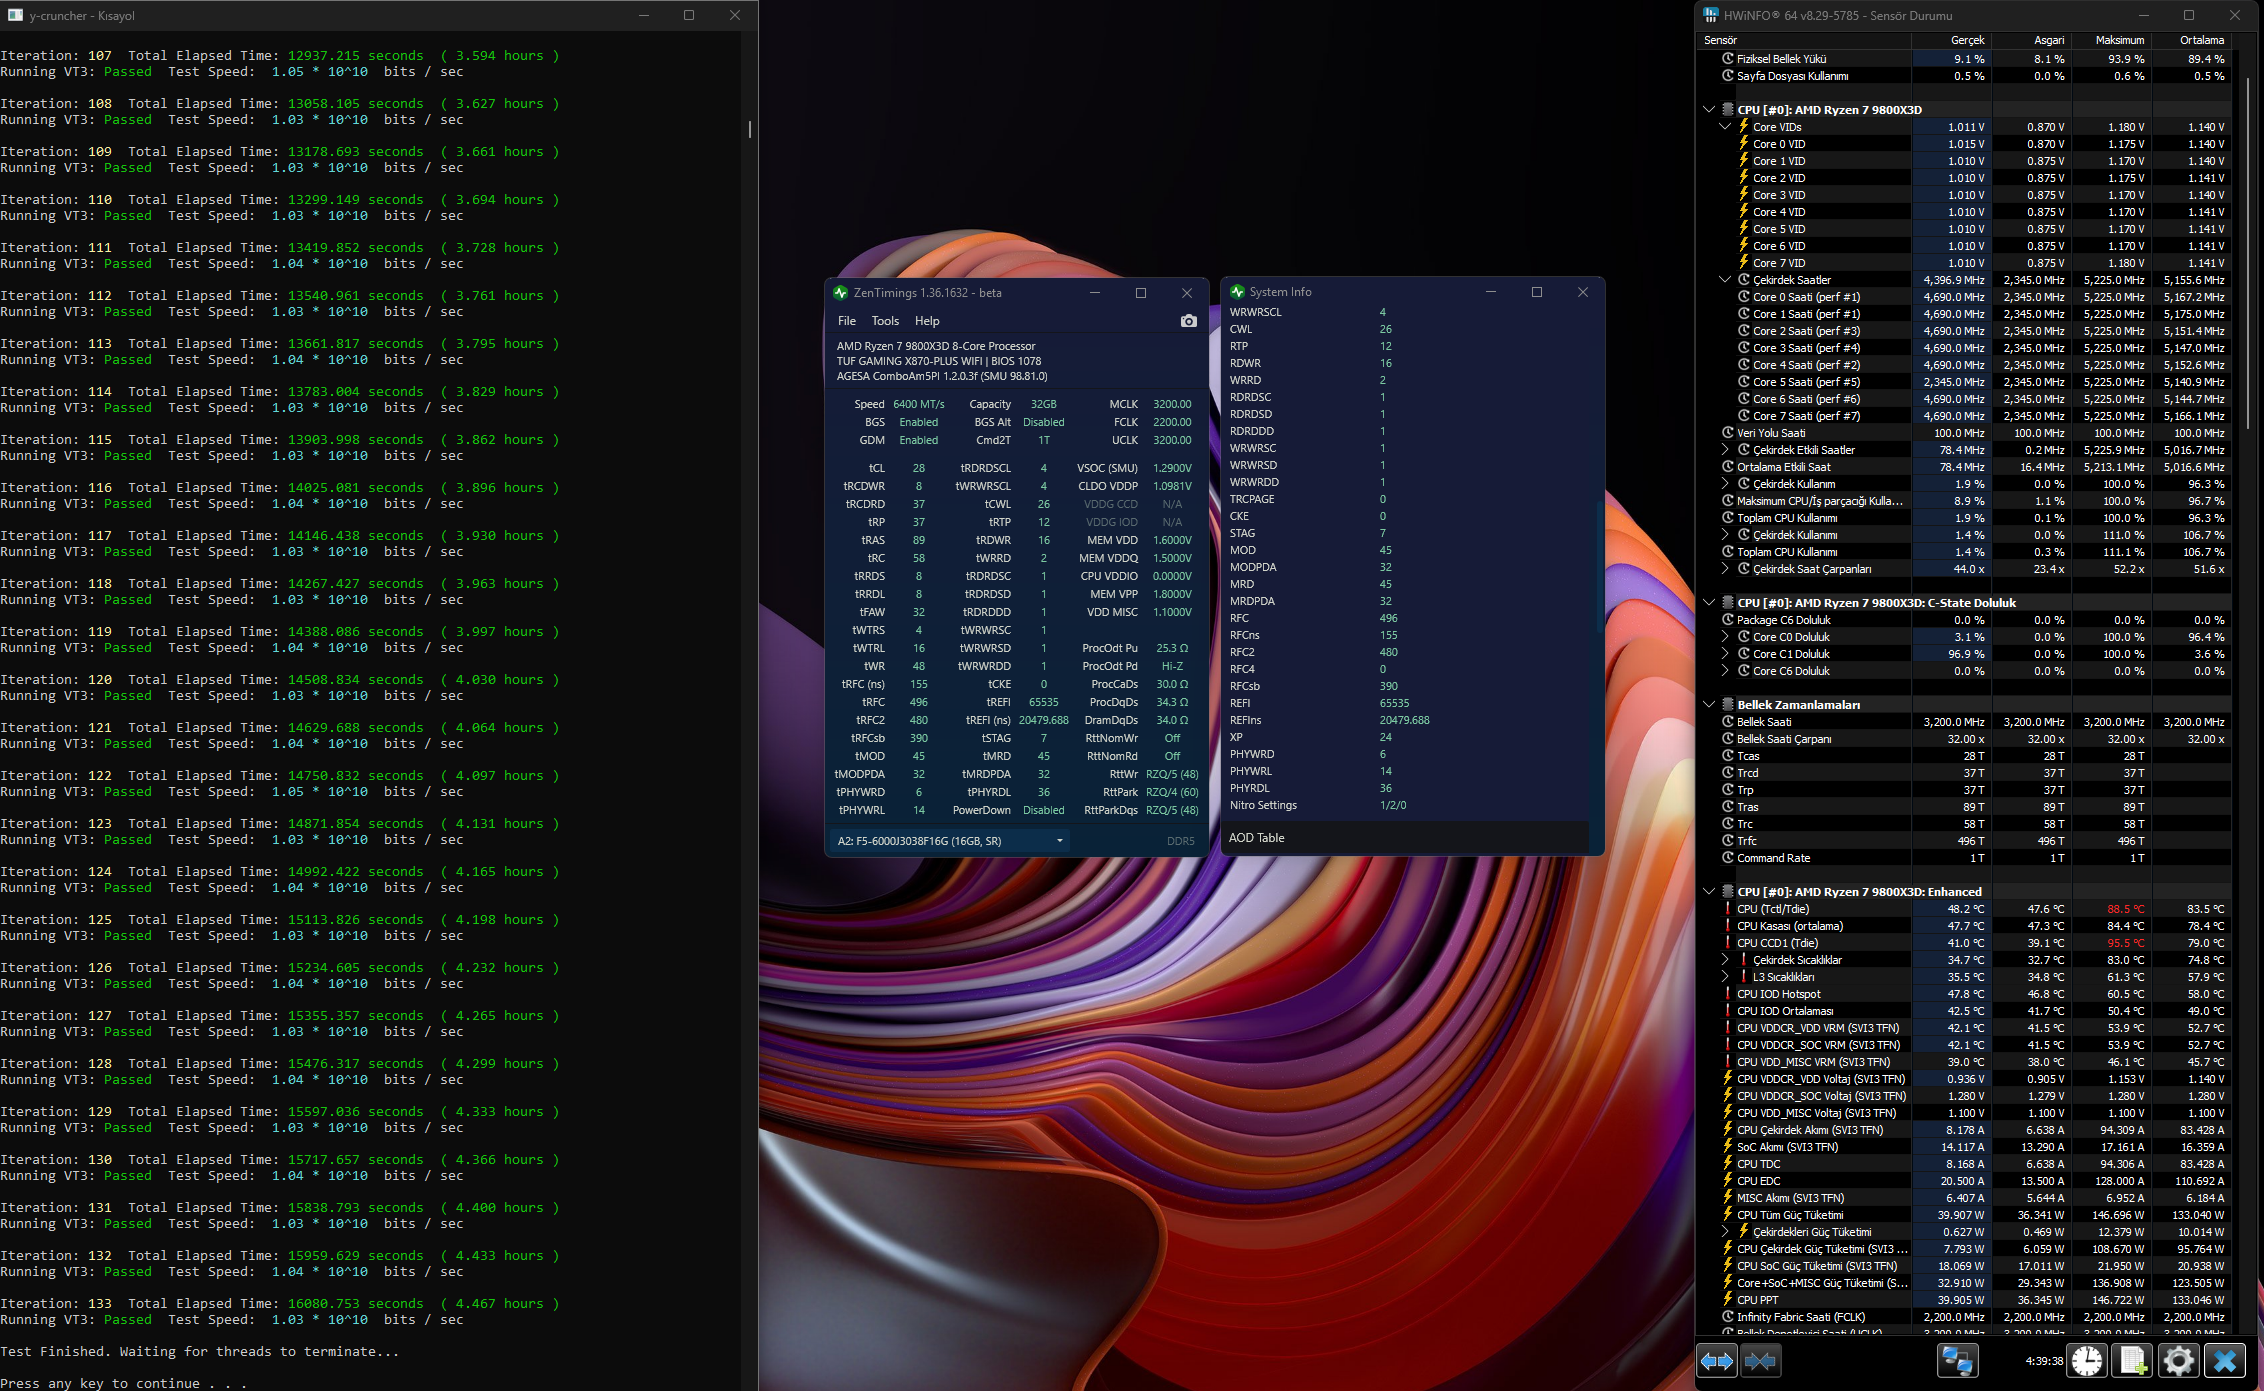Viewport: 2264px width, 1391px height.
Task: Take a ZenTimings screenshot with the camera icon
Action: pos(1188,321)
